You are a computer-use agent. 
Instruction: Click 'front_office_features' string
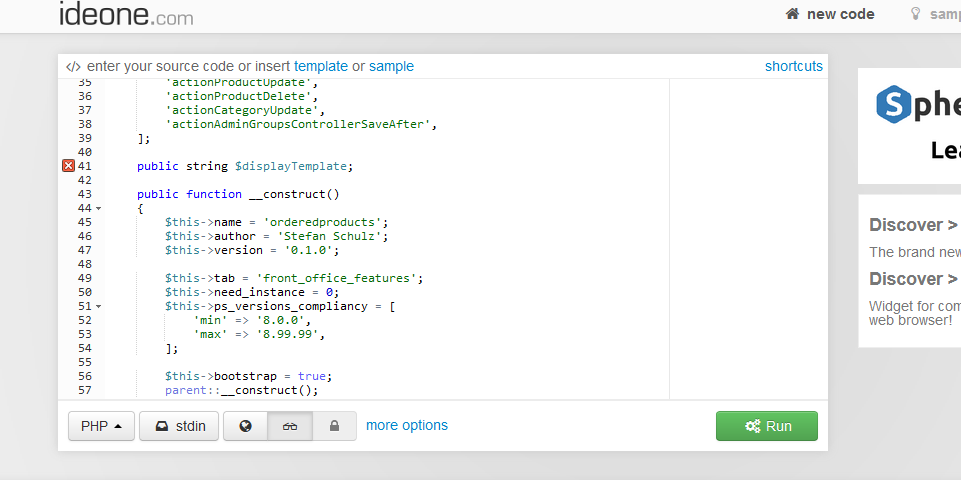[x=336, y=278]
